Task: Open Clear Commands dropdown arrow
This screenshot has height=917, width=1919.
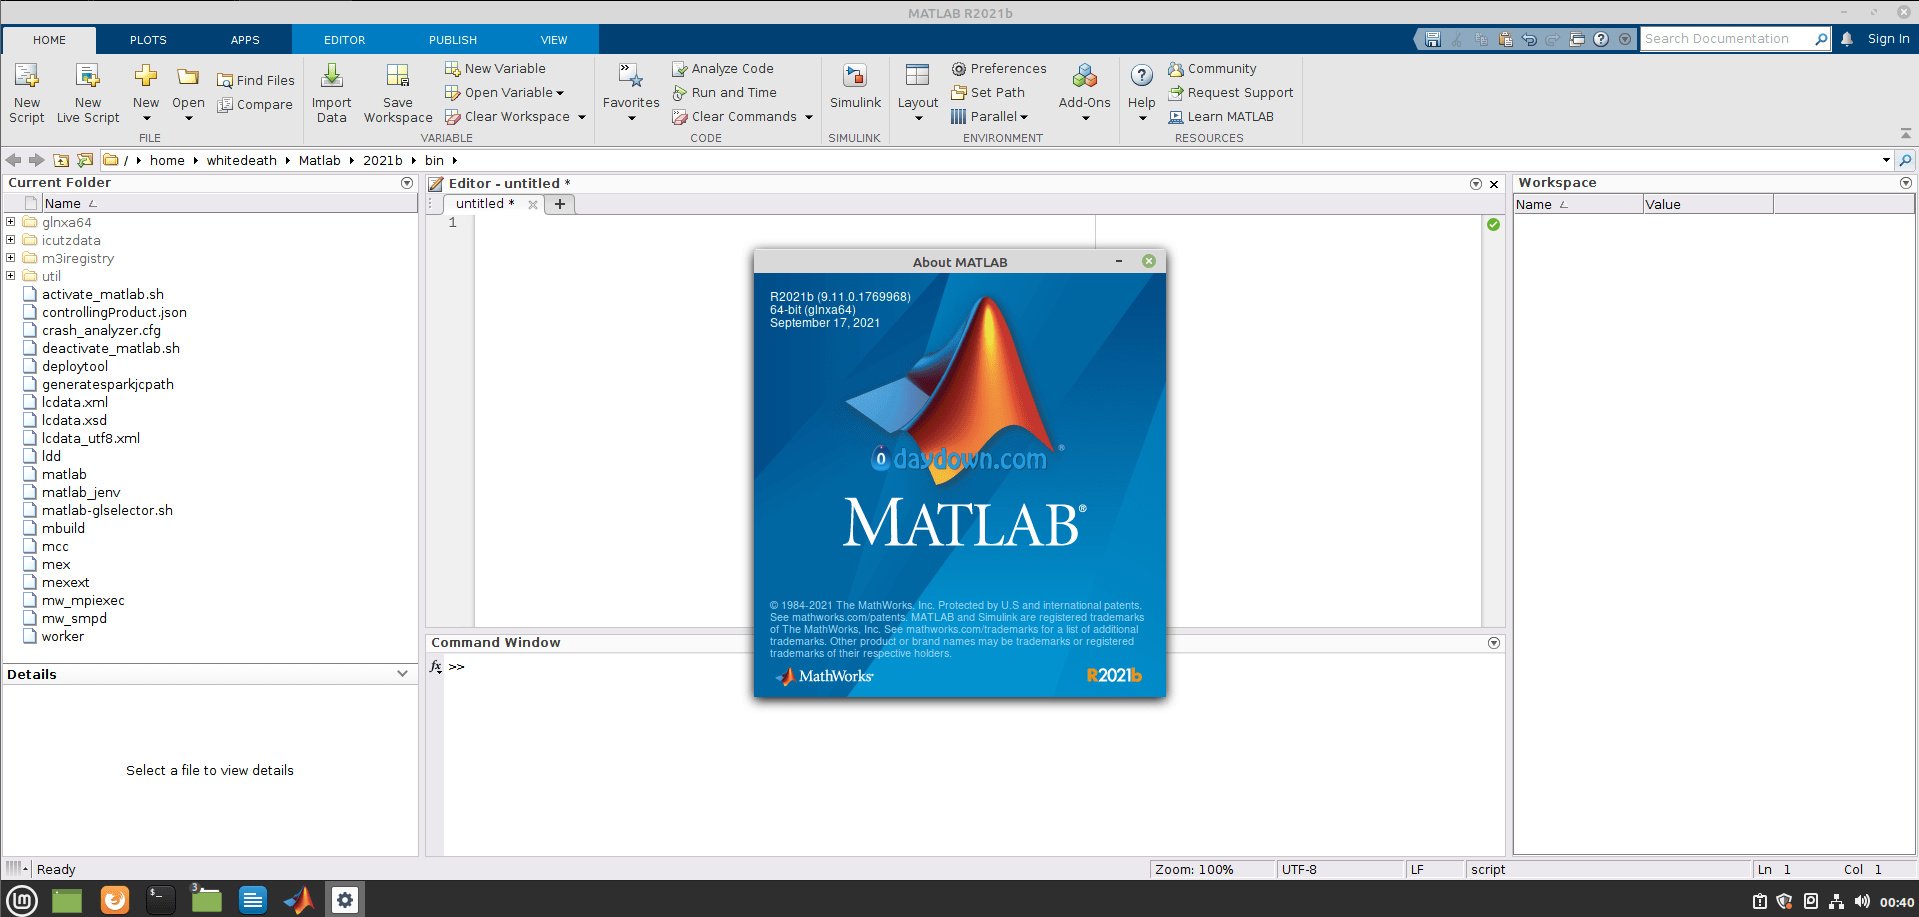Action: pyautogui.click(x=809, y=117)
